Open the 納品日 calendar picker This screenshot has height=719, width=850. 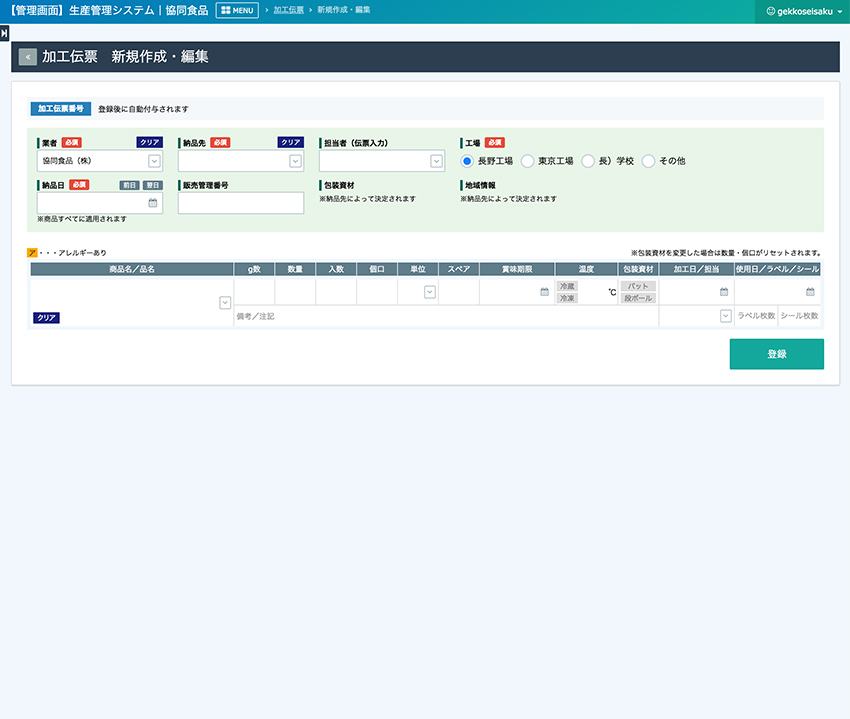[153, 203]
